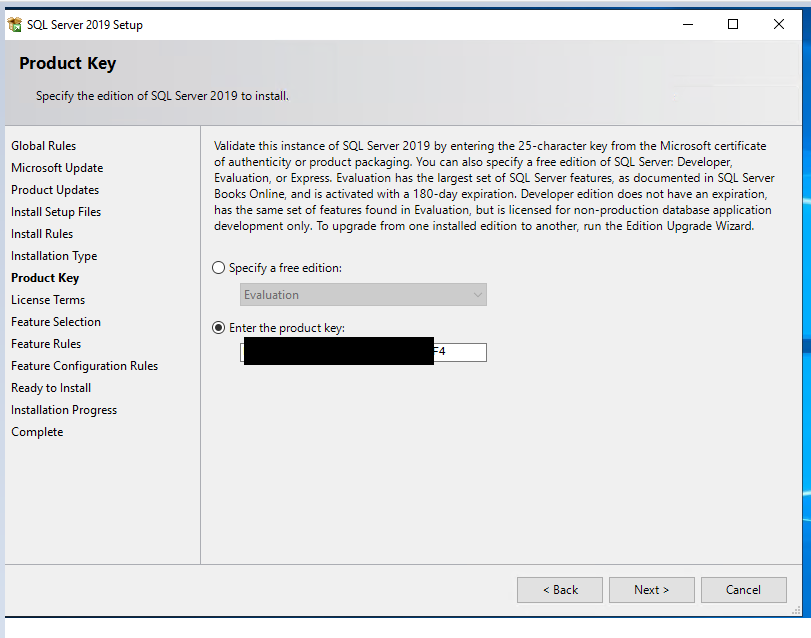Image resolution: width=811 pixels, height=638 pixels.
Task: Click 'Installation Progress' step
Action: tap(64, 410)
